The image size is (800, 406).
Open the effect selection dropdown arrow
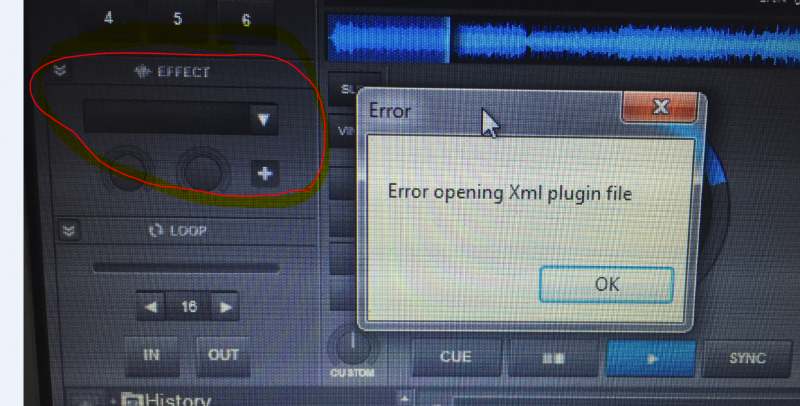point(263,119)
